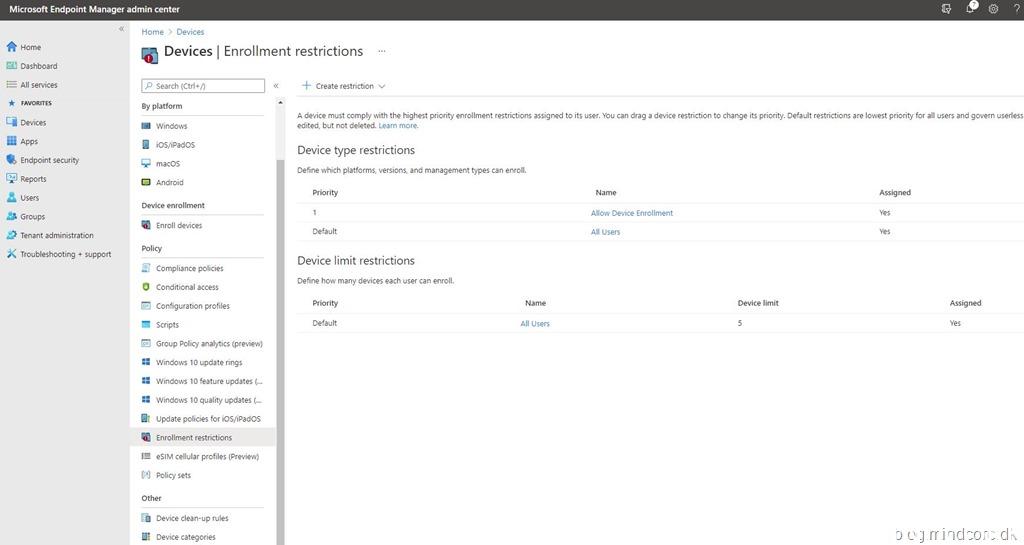This screenshot has height=545, width=1024.
Task: Click the Apps grid icon in sidebar
Action: tap(12, 141)
